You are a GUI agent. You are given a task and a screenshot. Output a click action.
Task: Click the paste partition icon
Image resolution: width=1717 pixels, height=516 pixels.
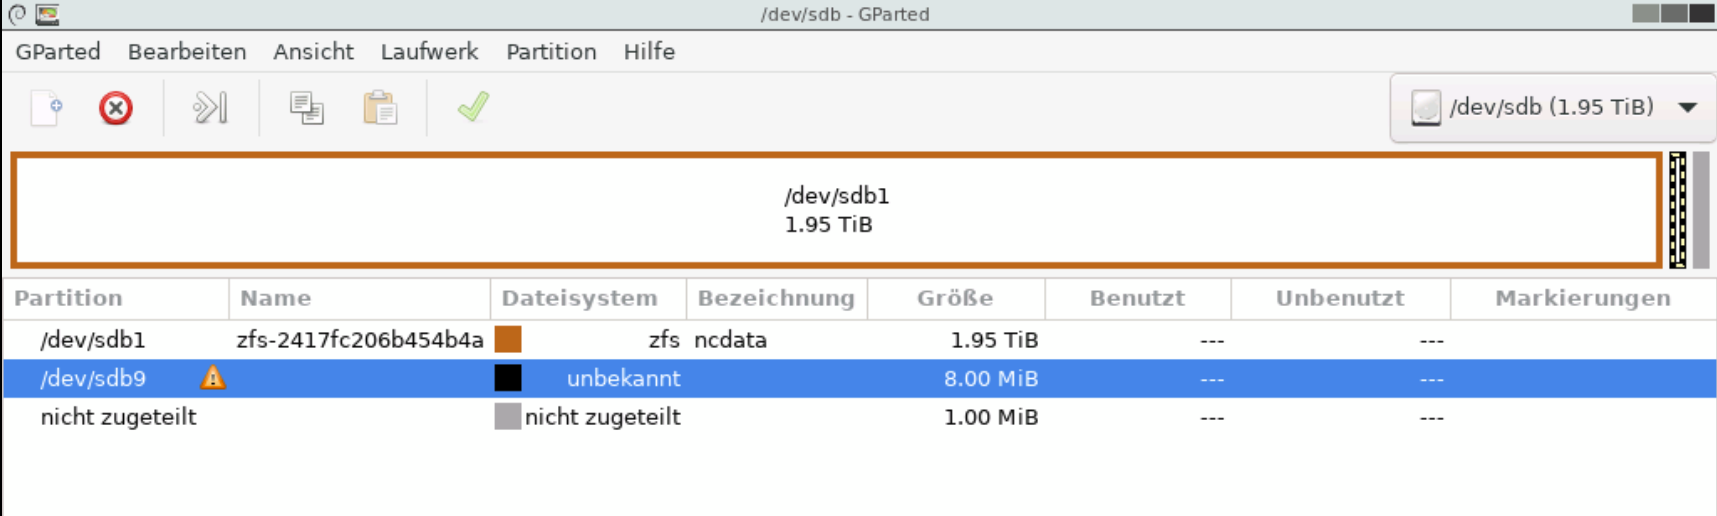pos(380,108)
